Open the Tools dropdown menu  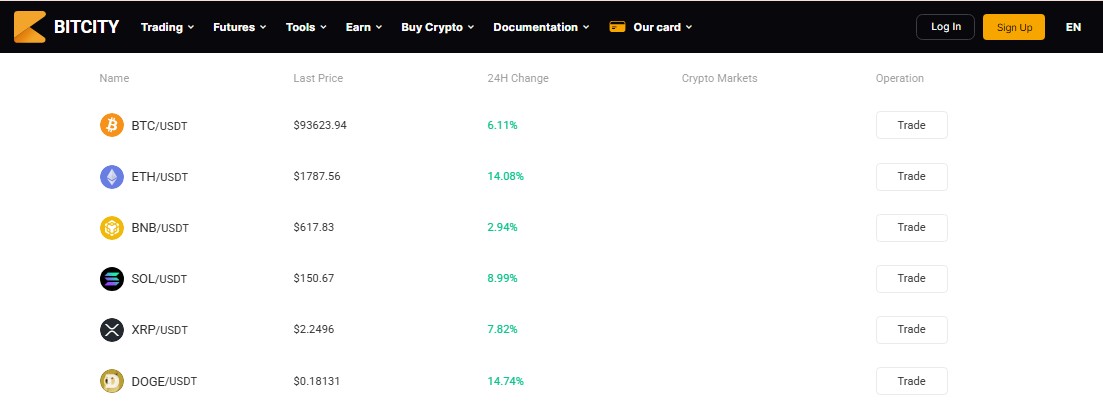[x=306, y=27]
